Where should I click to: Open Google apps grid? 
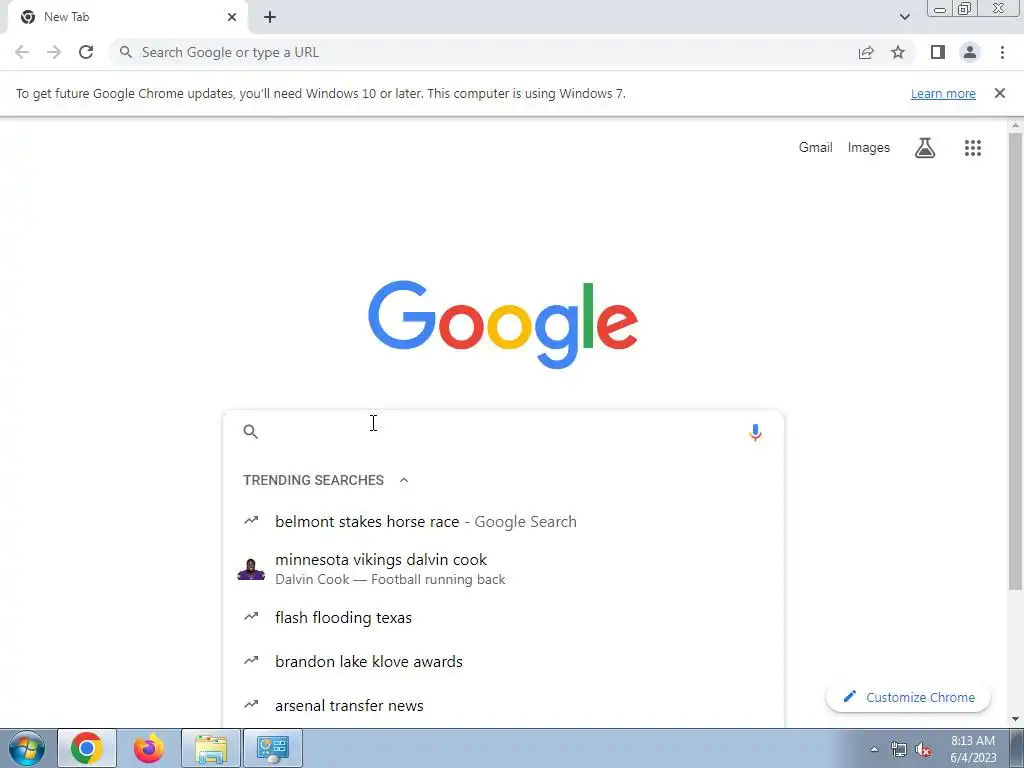click(972, 148)
